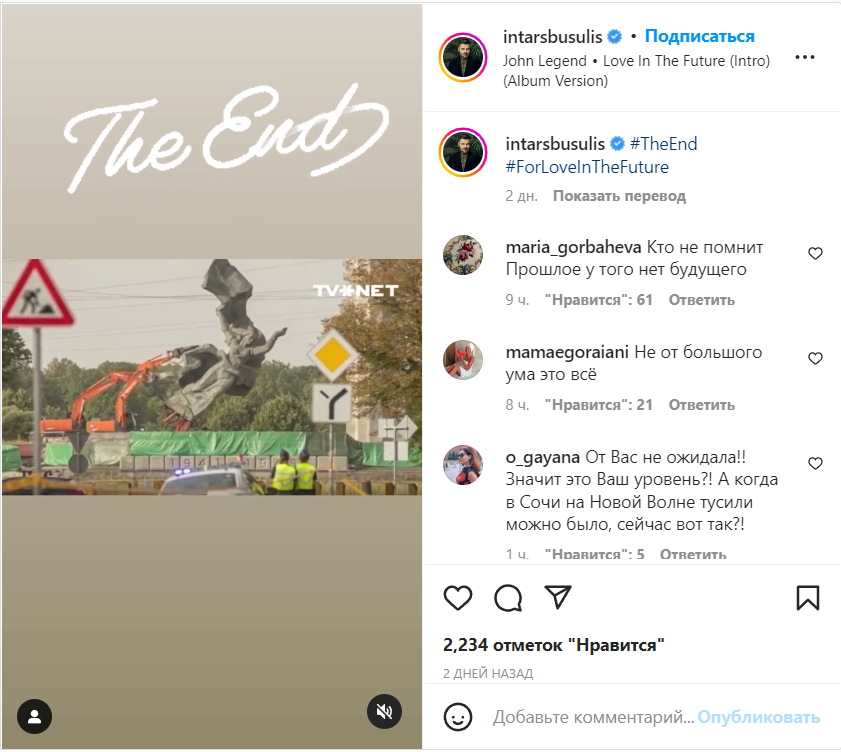Unmute the video sound
The width and height of the screenshot is (841, 752).
pos(384,711)
